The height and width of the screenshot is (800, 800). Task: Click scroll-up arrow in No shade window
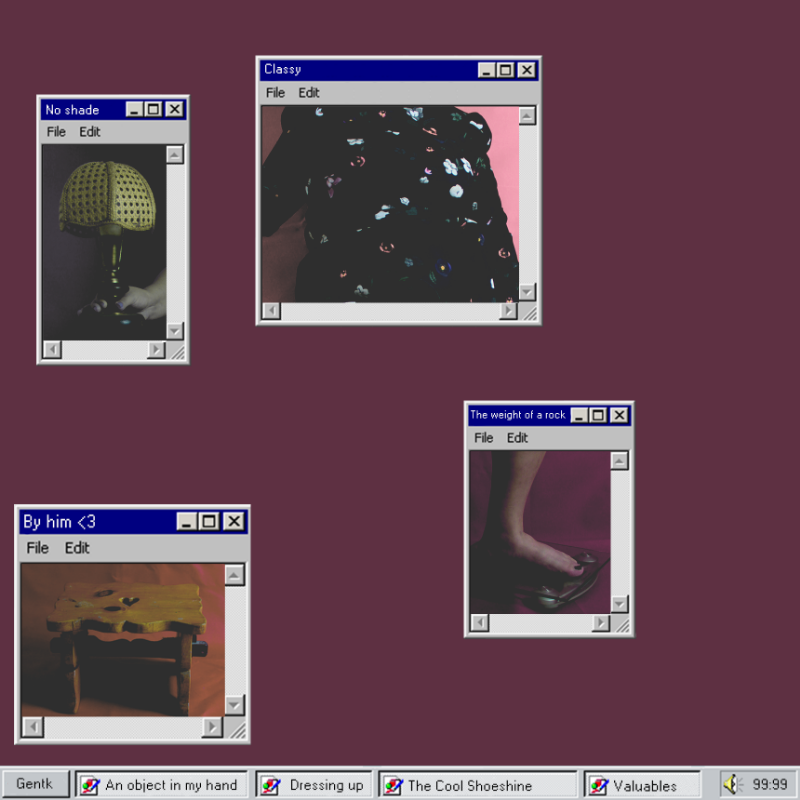click(175, 154)
